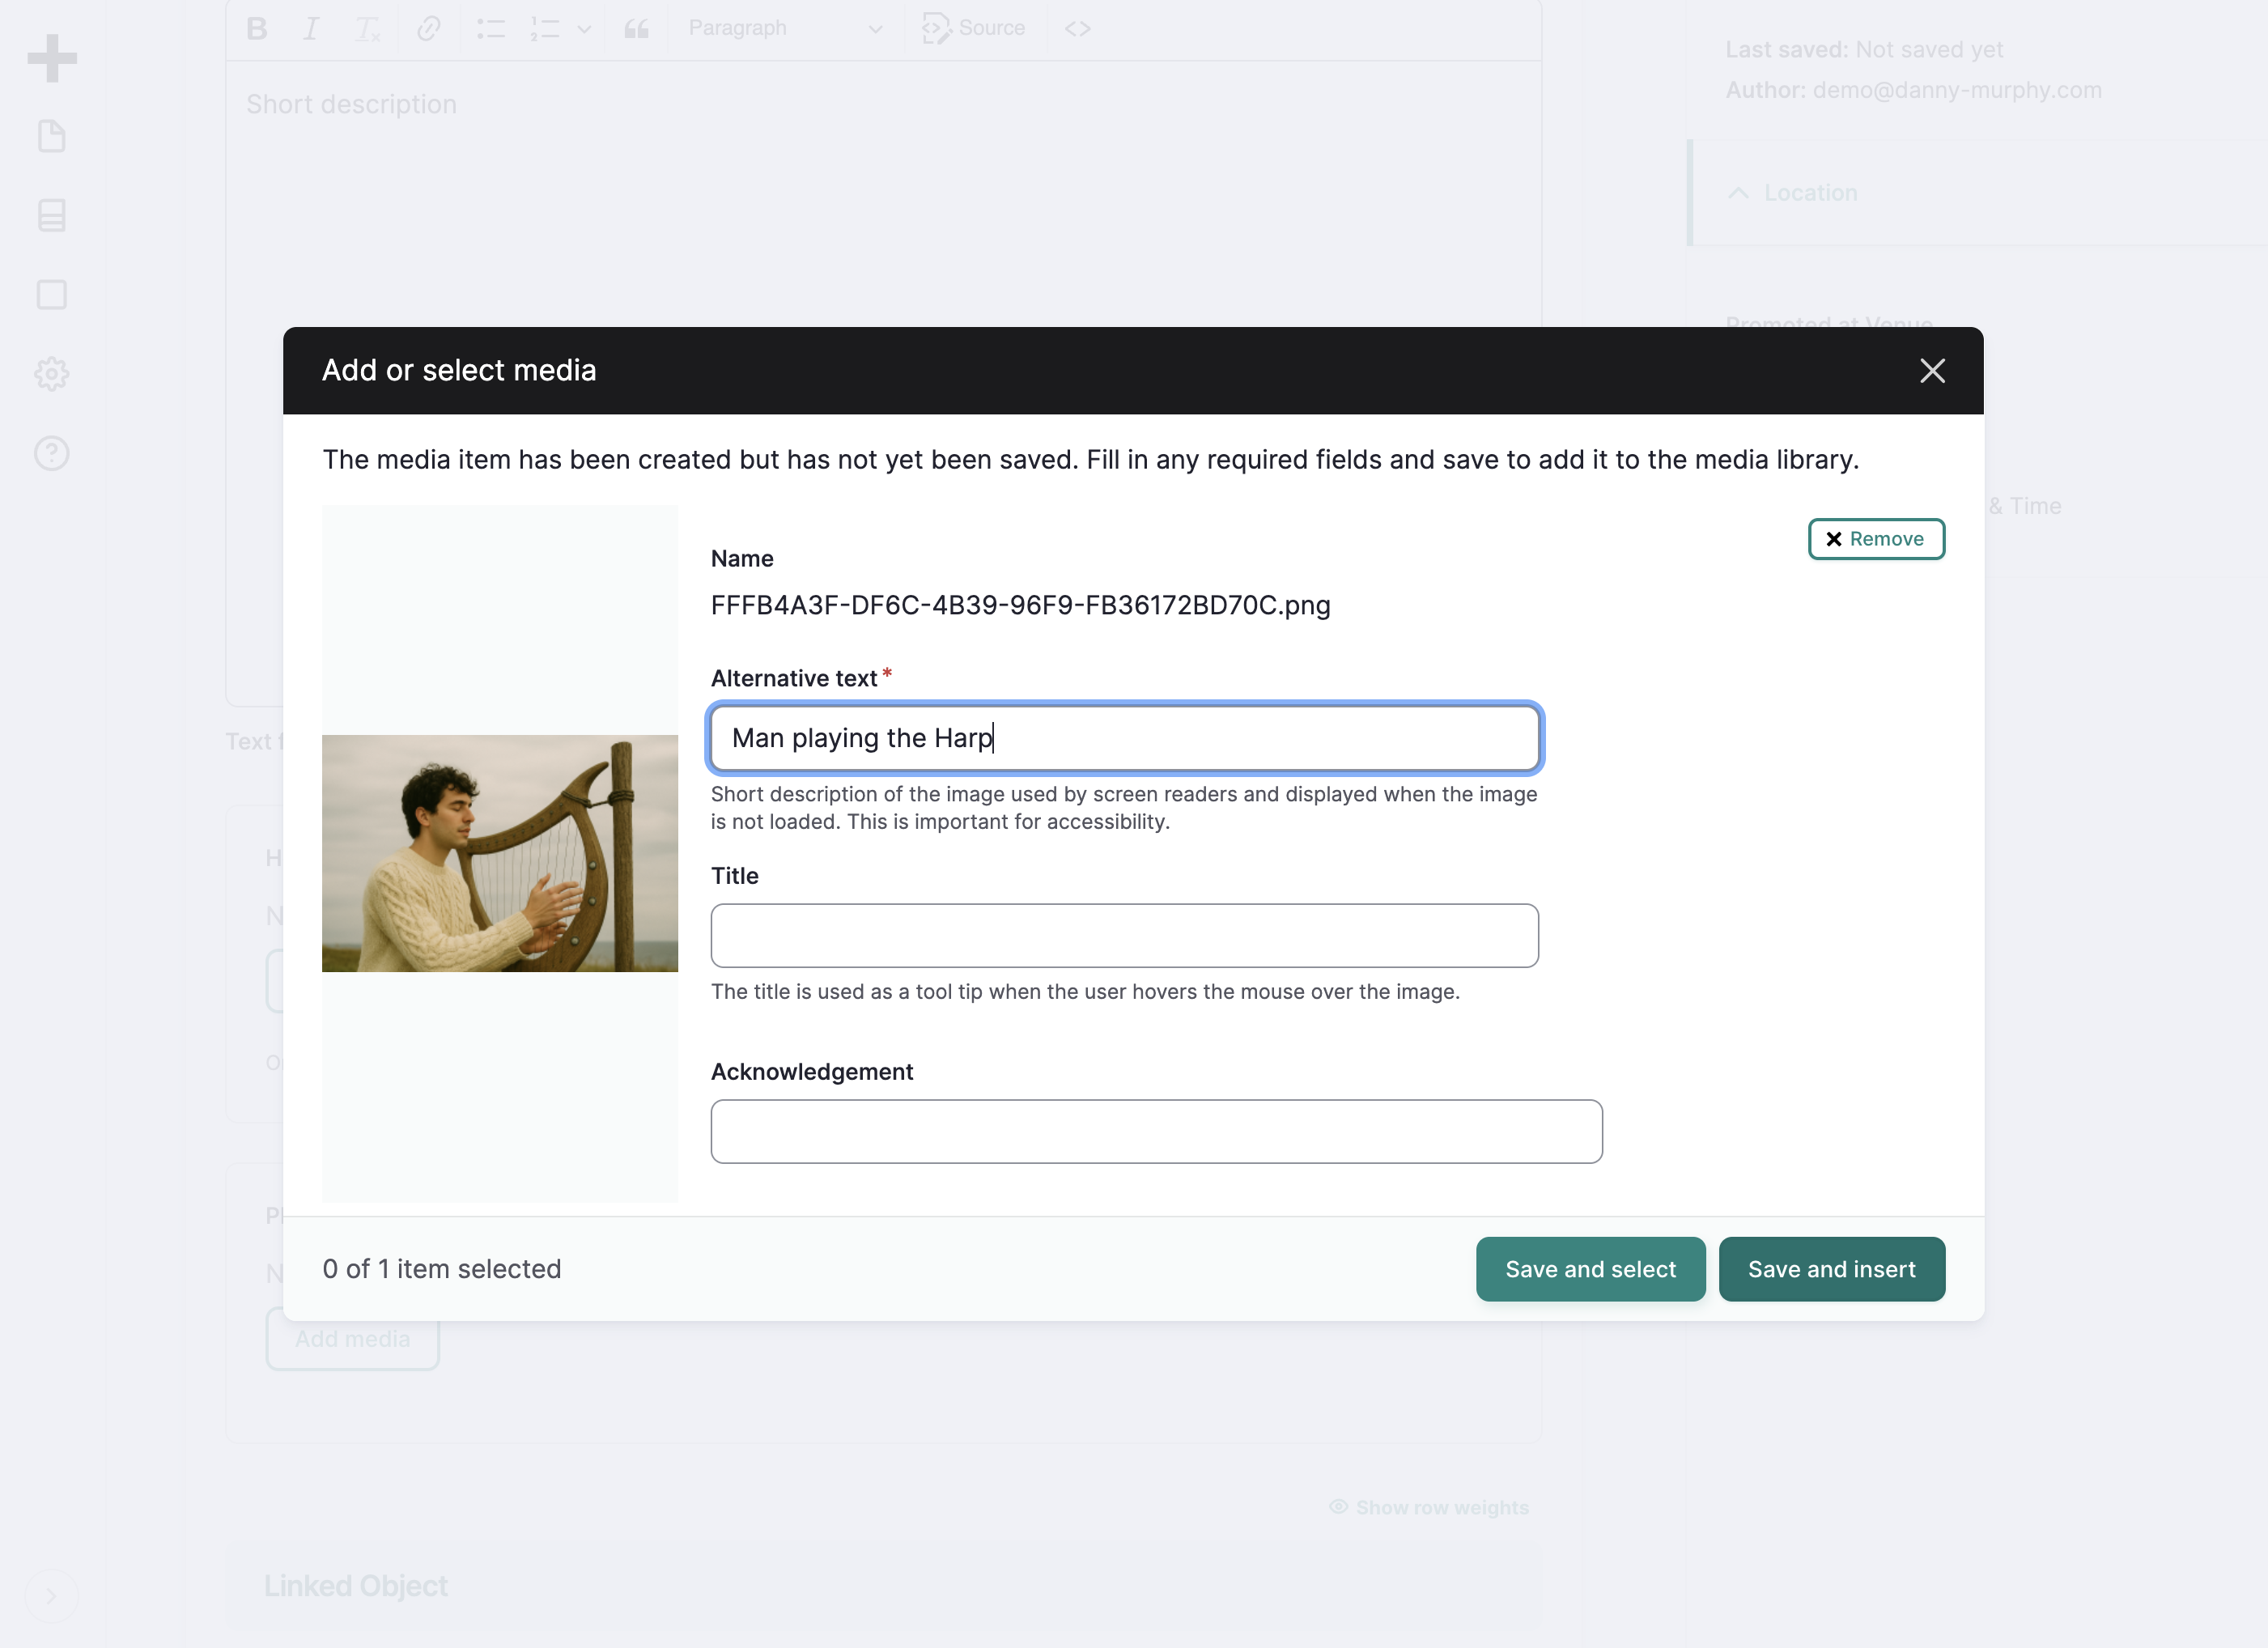The width and height of the screenshot is (2268, 1648).
Task: Collapse the Location section
Action: pos(1793,193)
